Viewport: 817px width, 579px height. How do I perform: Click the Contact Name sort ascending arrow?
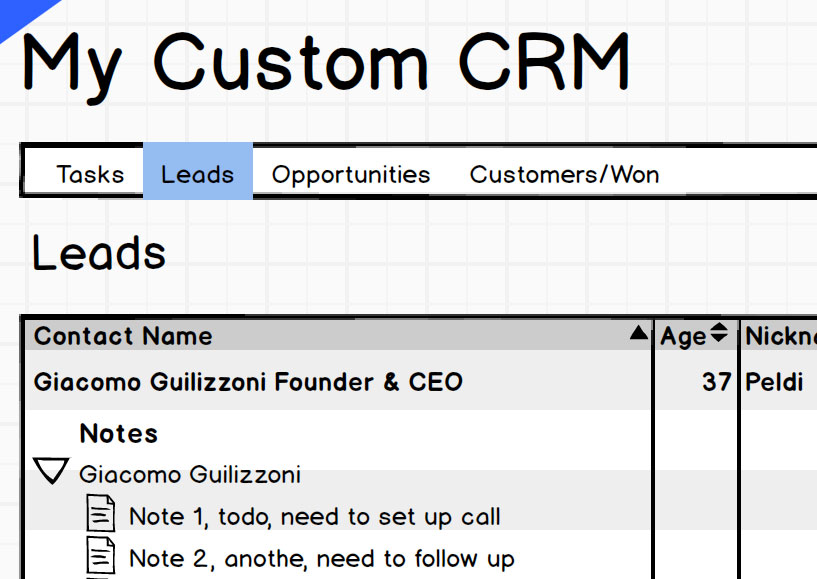coord(639,335)
